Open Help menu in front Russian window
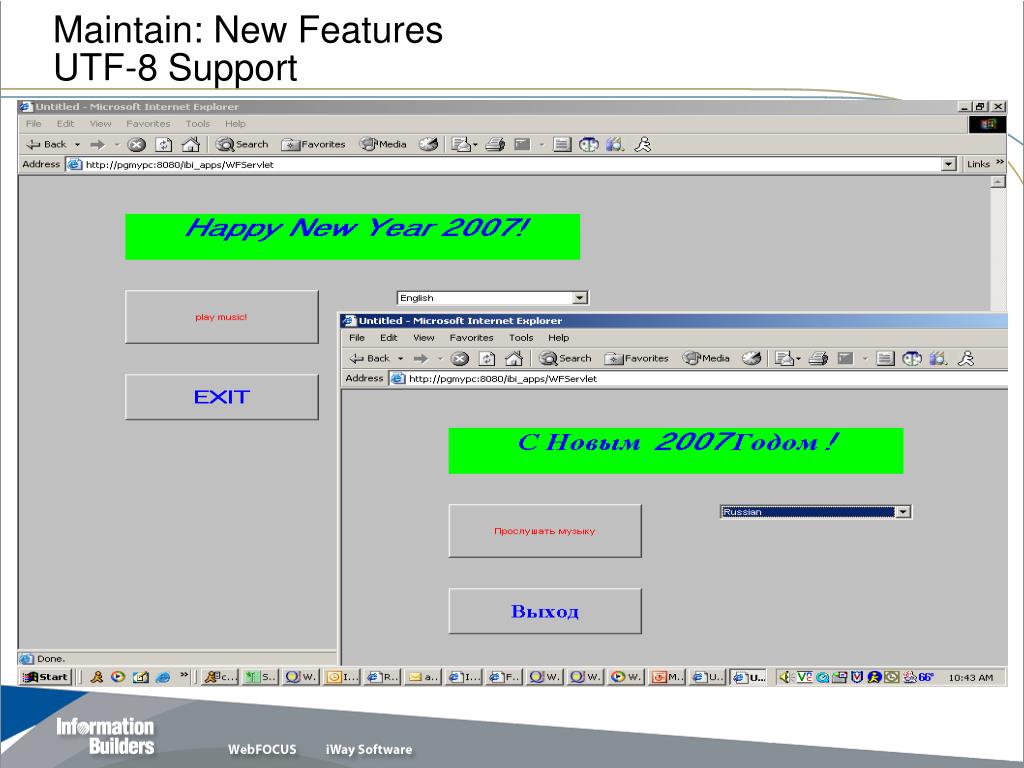 (558, 338)
